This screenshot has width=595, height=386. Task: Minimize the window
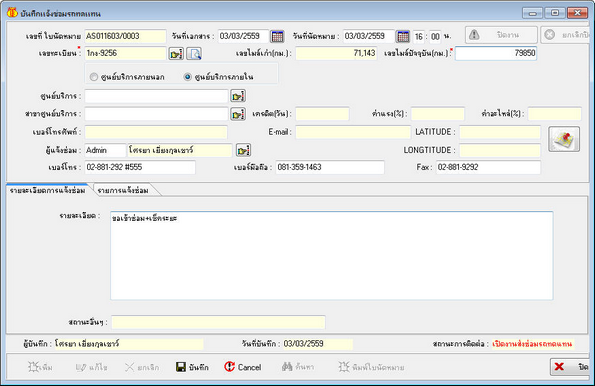point(532,13)
